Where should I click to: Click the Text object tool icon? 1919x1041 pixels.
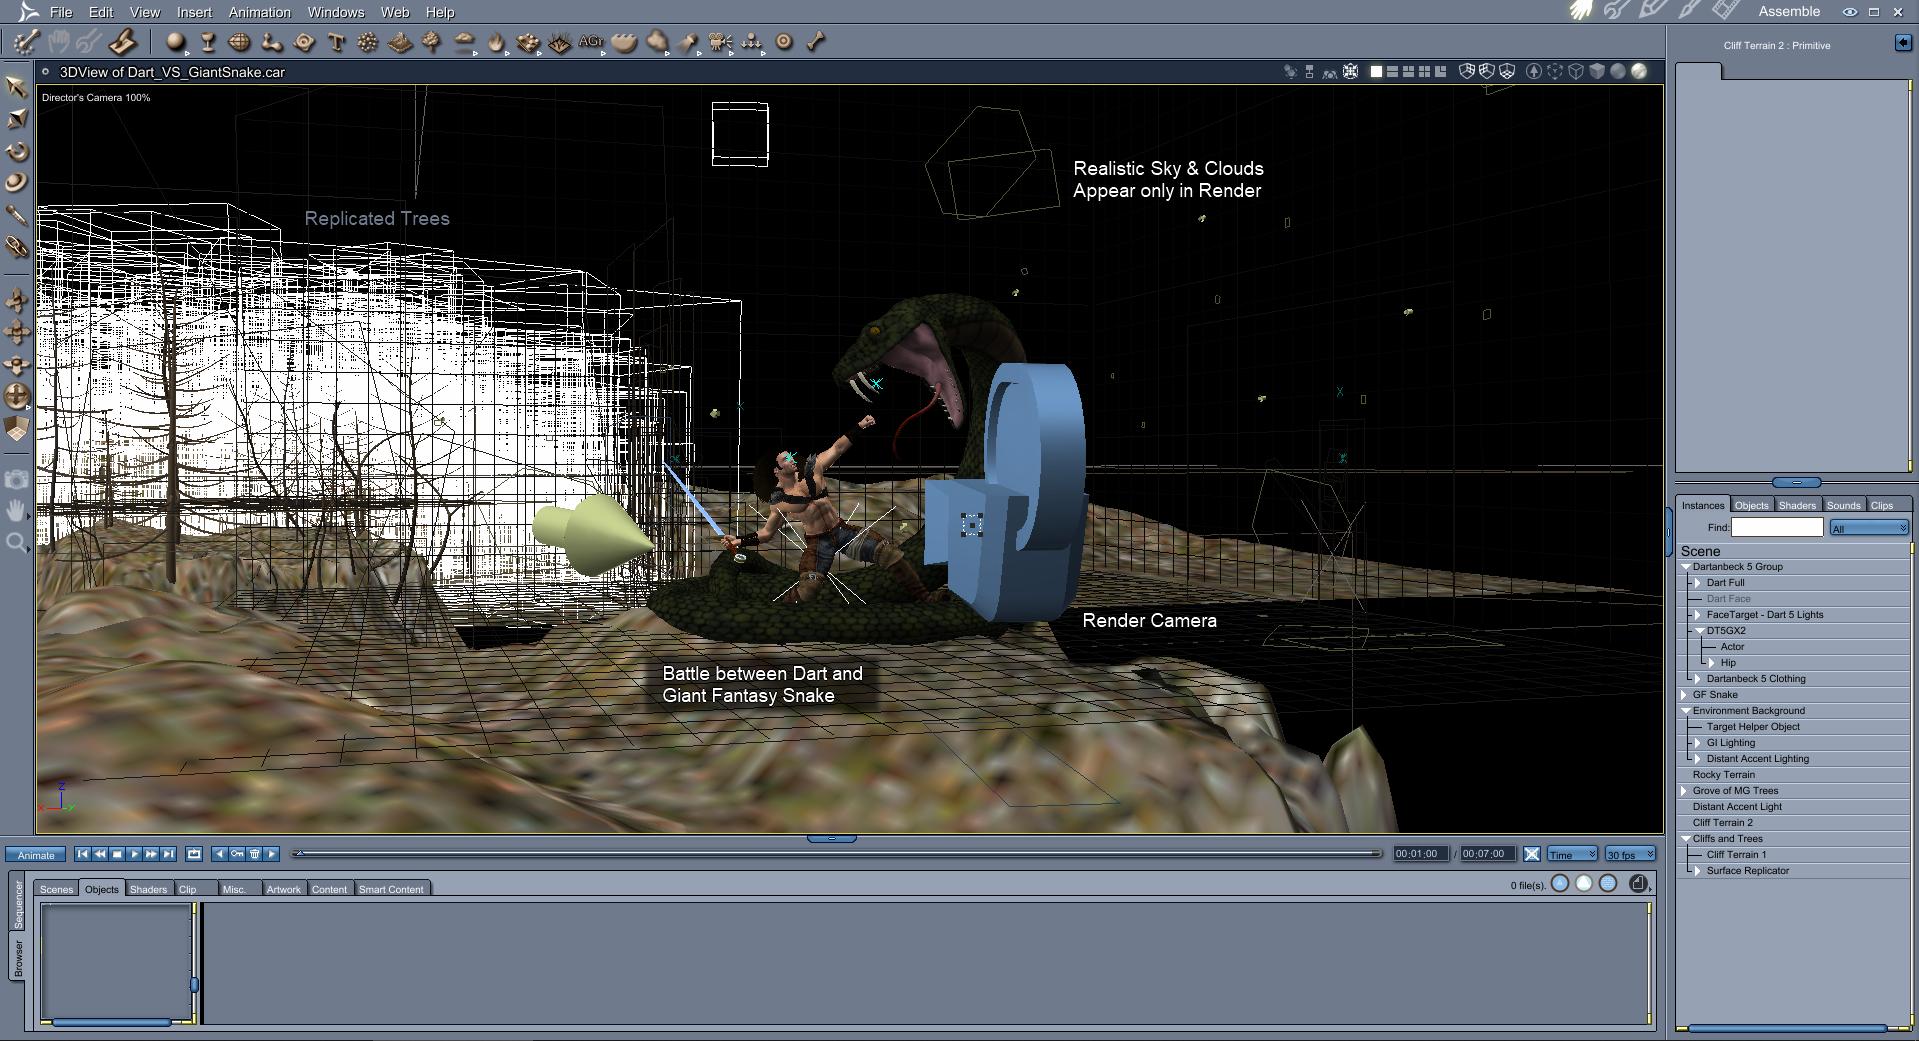tap(336, 42)
